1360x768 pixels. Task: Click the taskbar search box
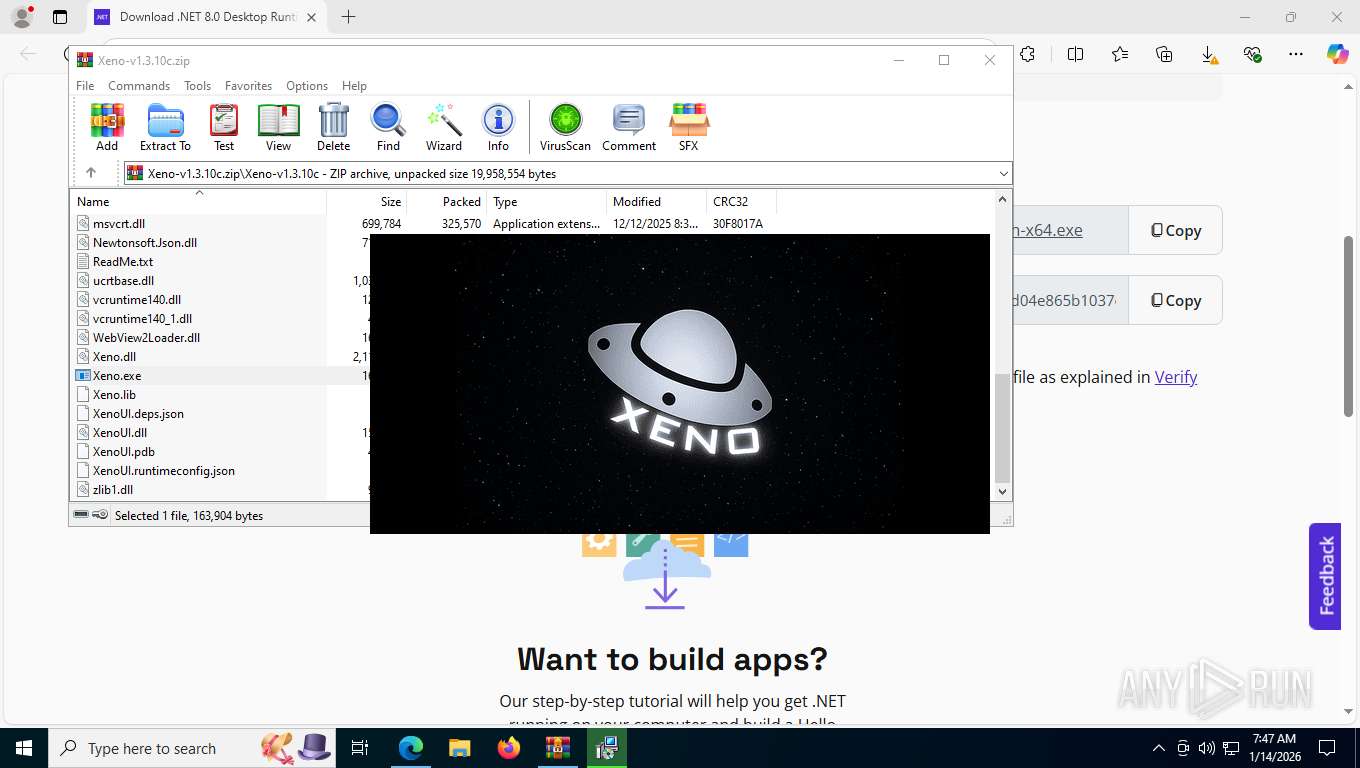(x=192, y=748)
